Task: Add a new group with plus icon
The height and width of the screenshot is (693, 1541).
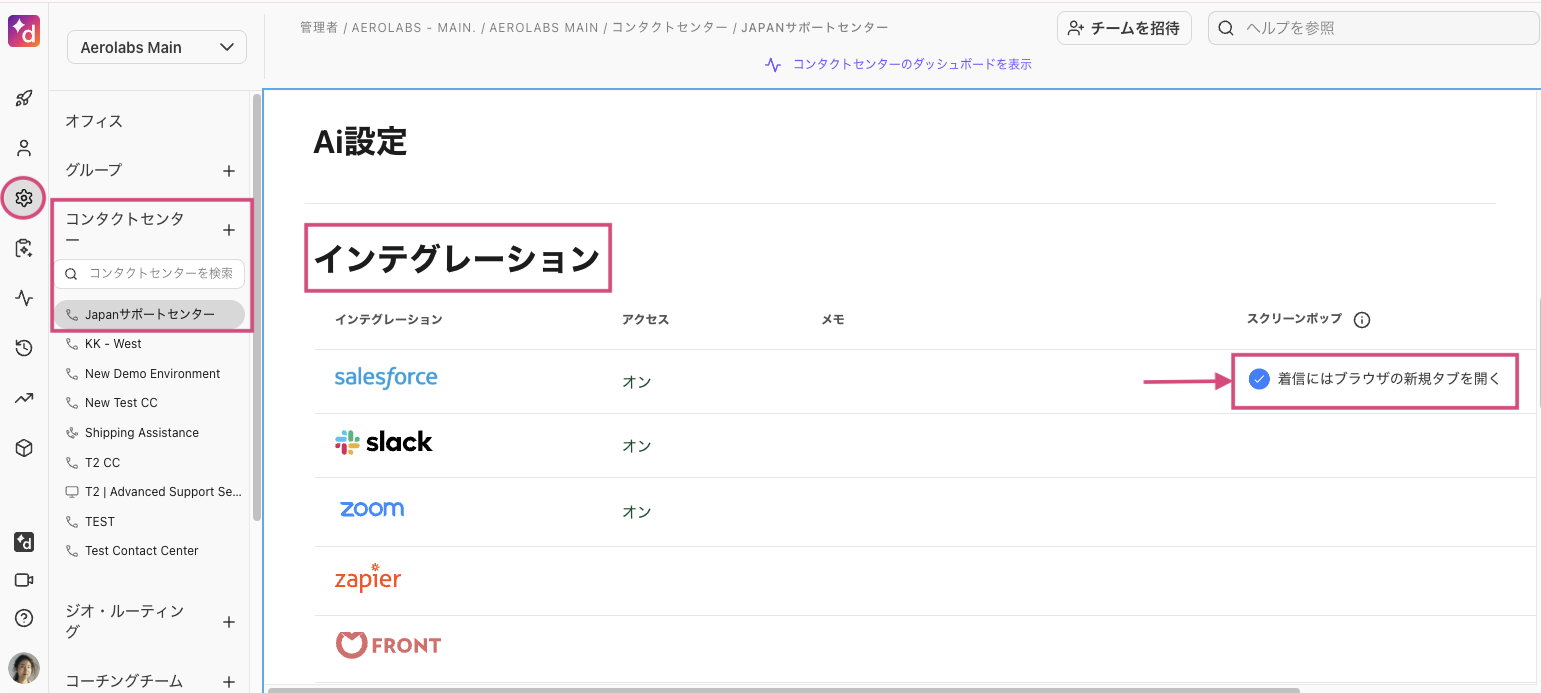Action: click(x=228, y=171)
